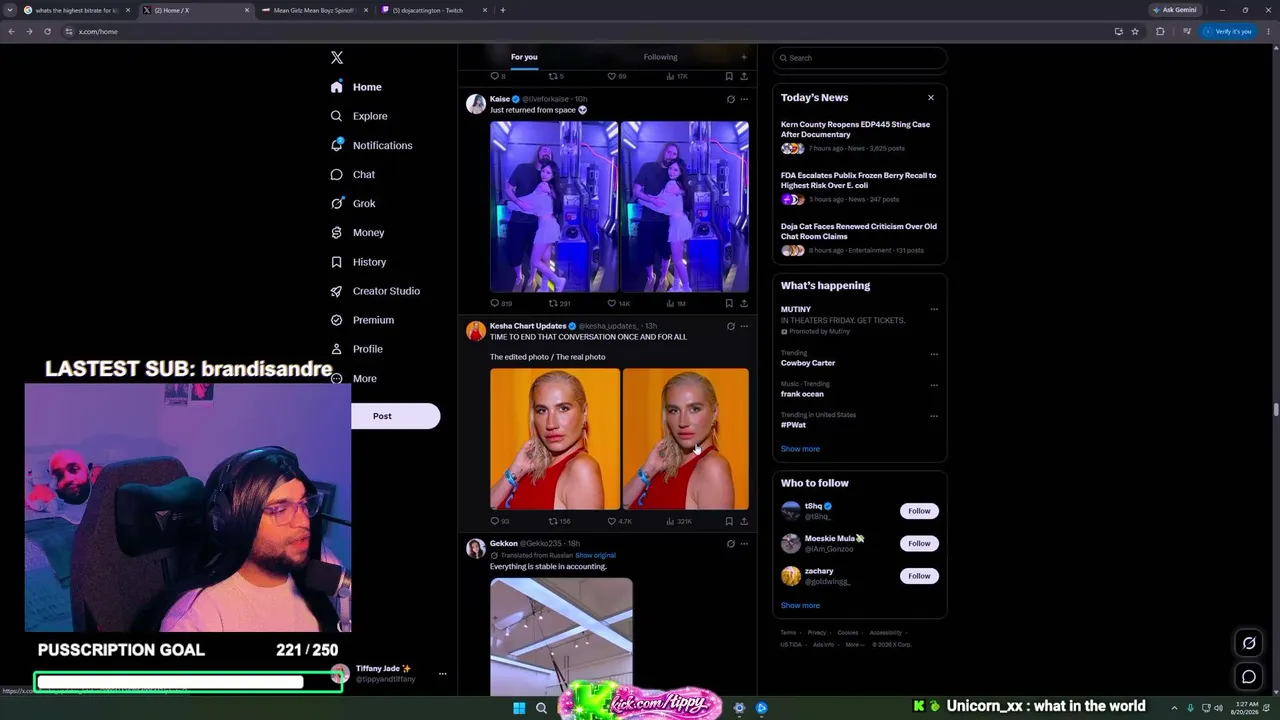The height and width of the screenshot is (720, 1280).
Task: Open the edited Kesha photo on the left
Action: (x=555, y=439)
